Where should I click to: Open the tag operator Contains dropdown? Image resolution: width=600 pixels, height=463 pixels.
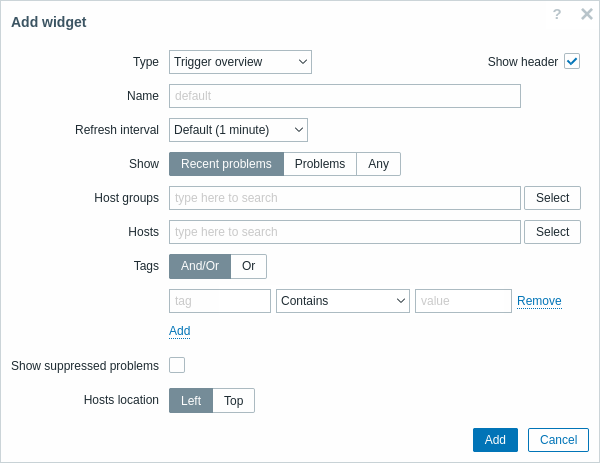(x=343, y=301)
